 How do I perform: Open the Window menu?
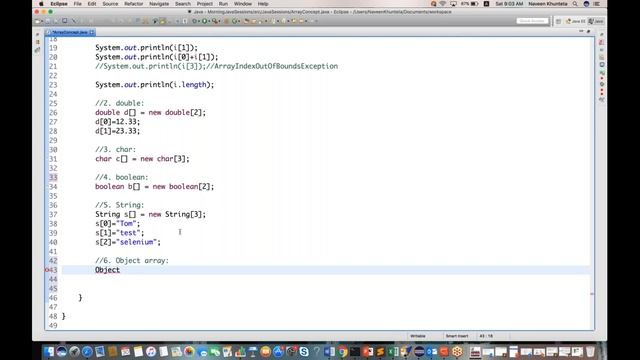point(243,4)
